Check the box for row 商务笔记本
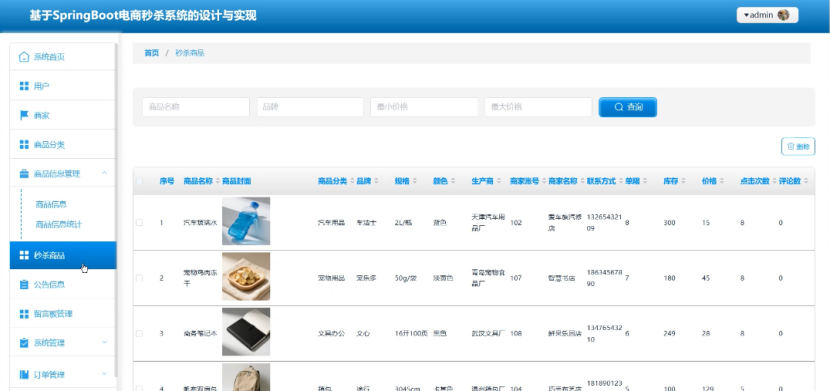The width and height of the screenshot is (830, 391). pos(139,333)
